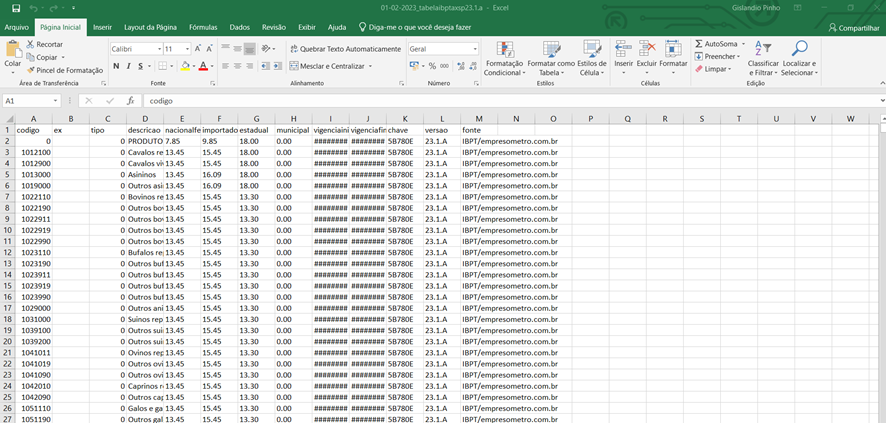Switch to the Fórmulas tab
The image size is (886, 423).
[203, 27]
